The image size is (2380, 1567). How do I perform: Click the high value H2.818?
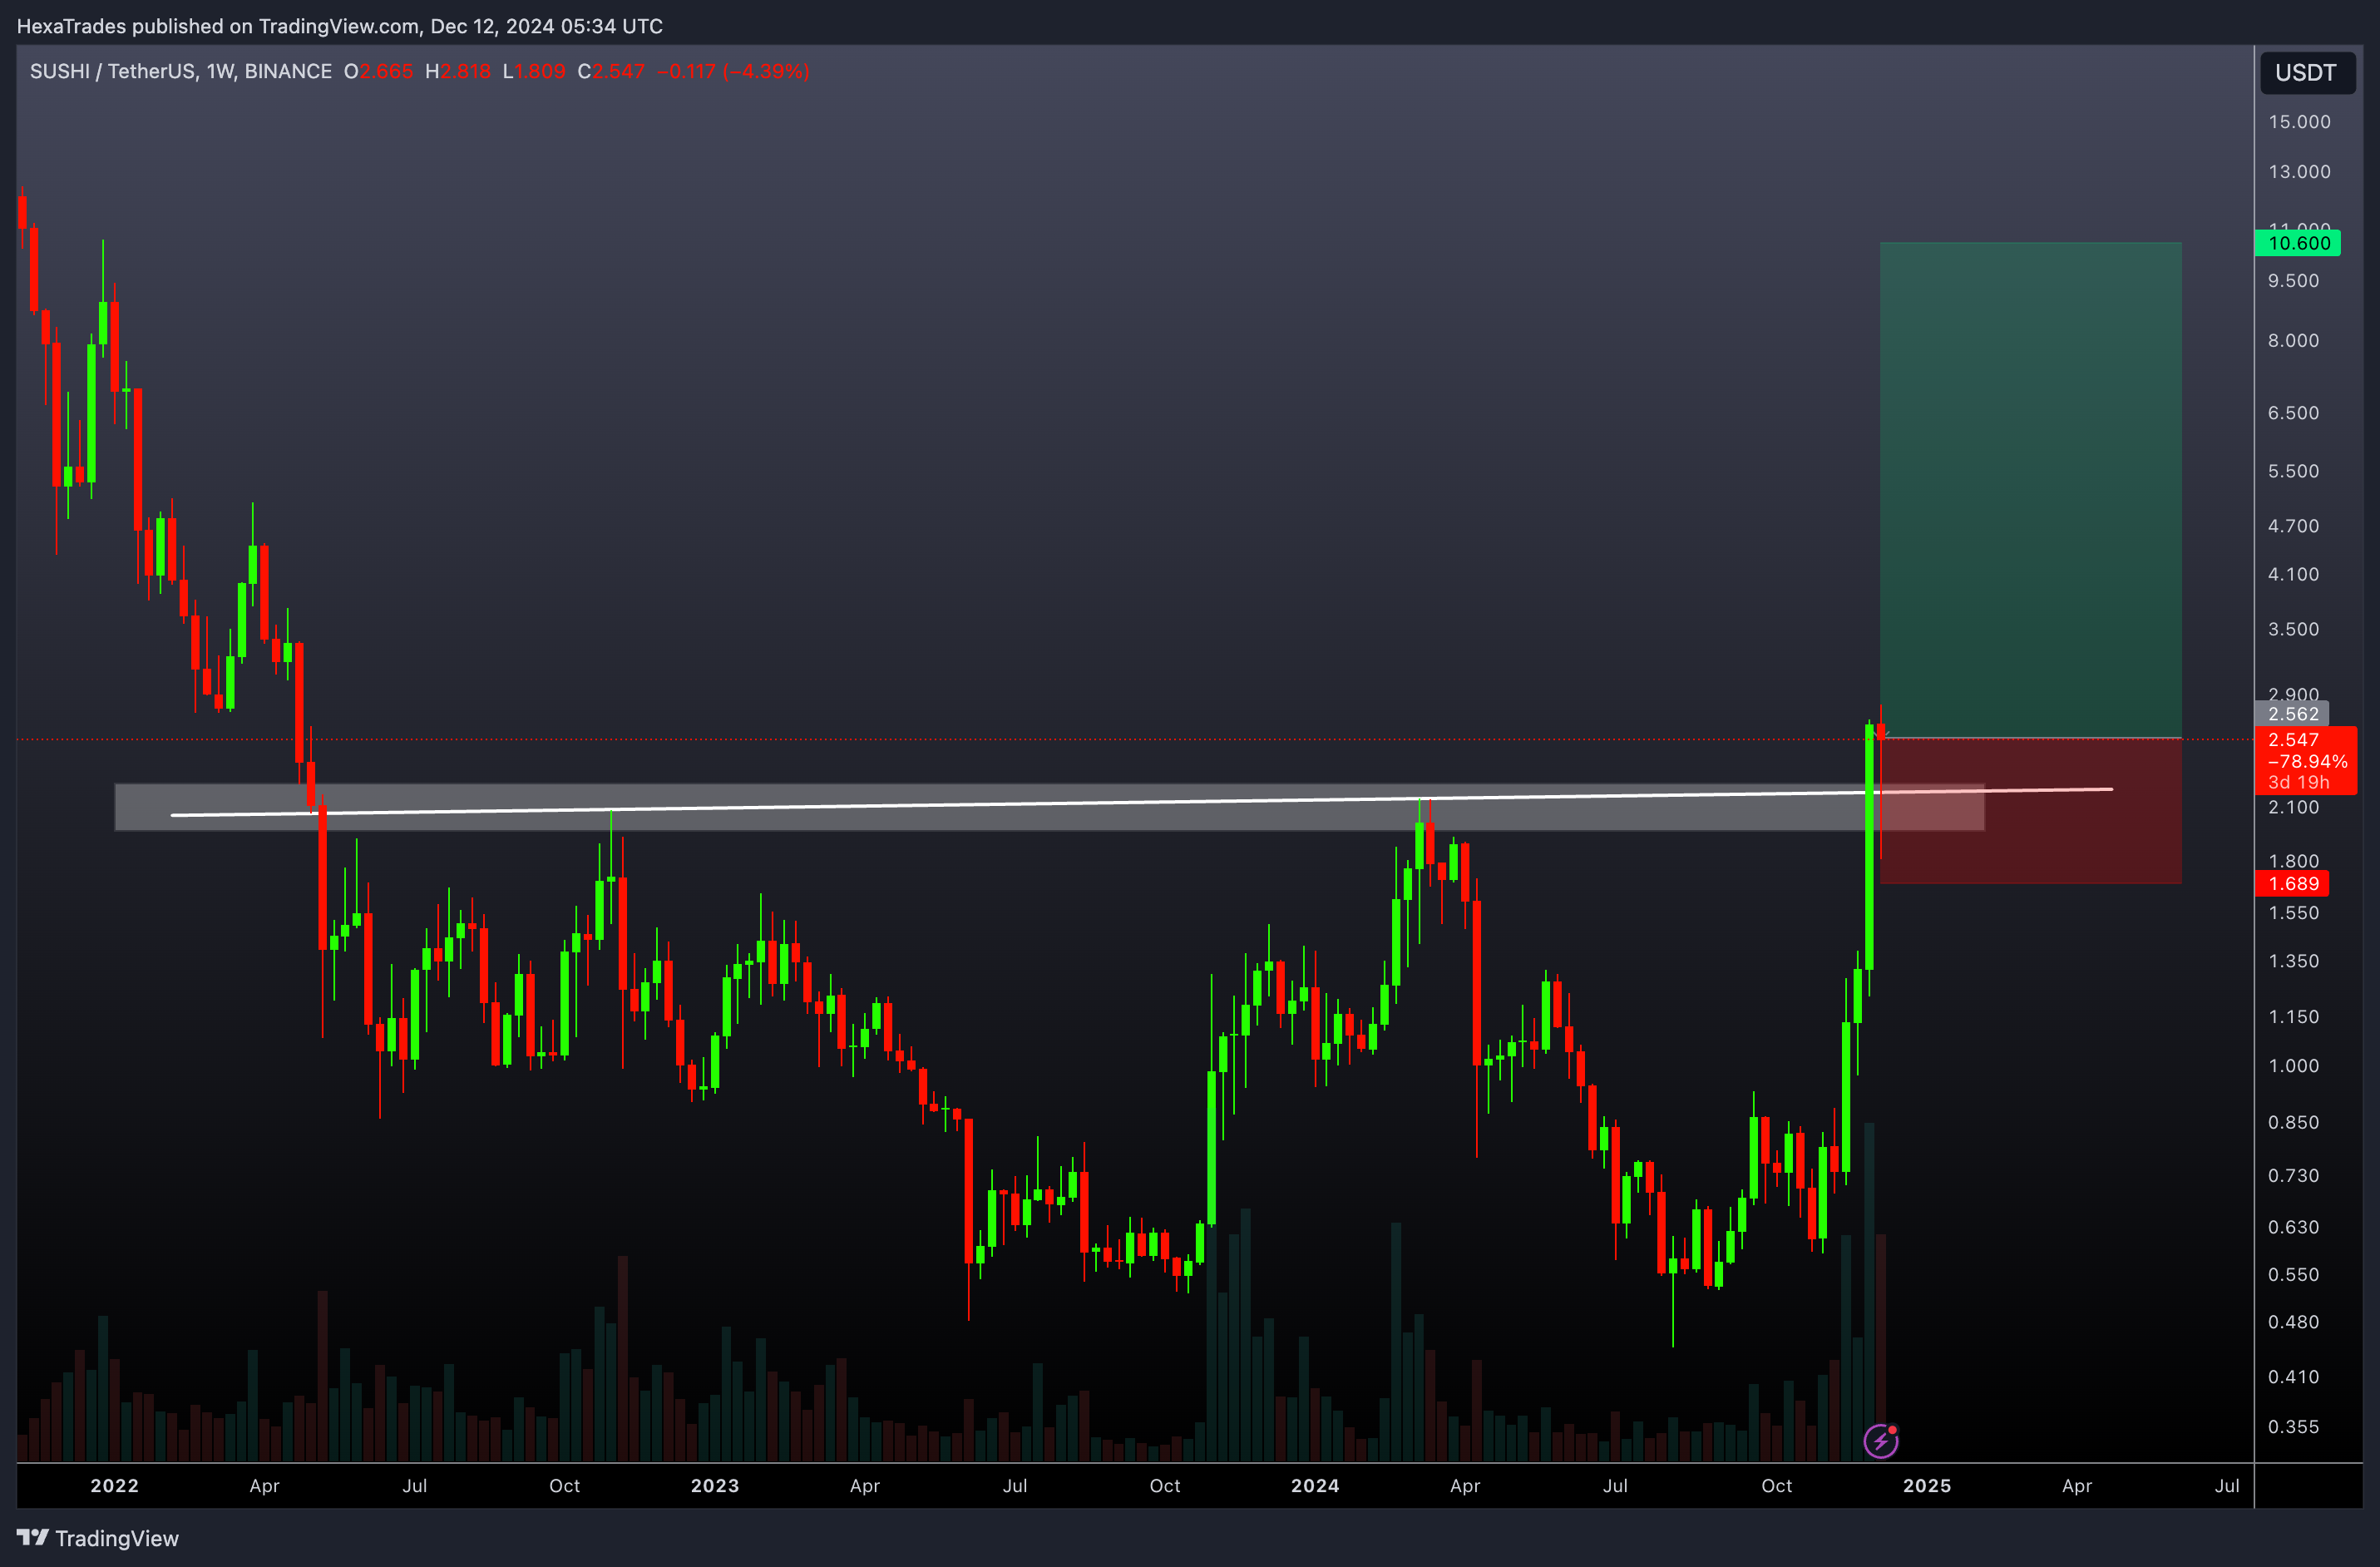point(458,71)
